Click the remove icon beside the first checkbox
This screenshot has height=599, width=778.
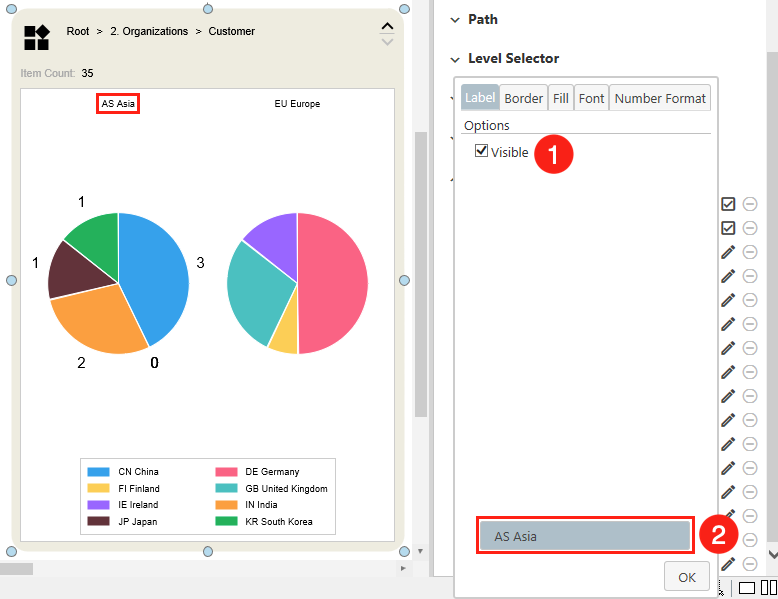(750, 204)
